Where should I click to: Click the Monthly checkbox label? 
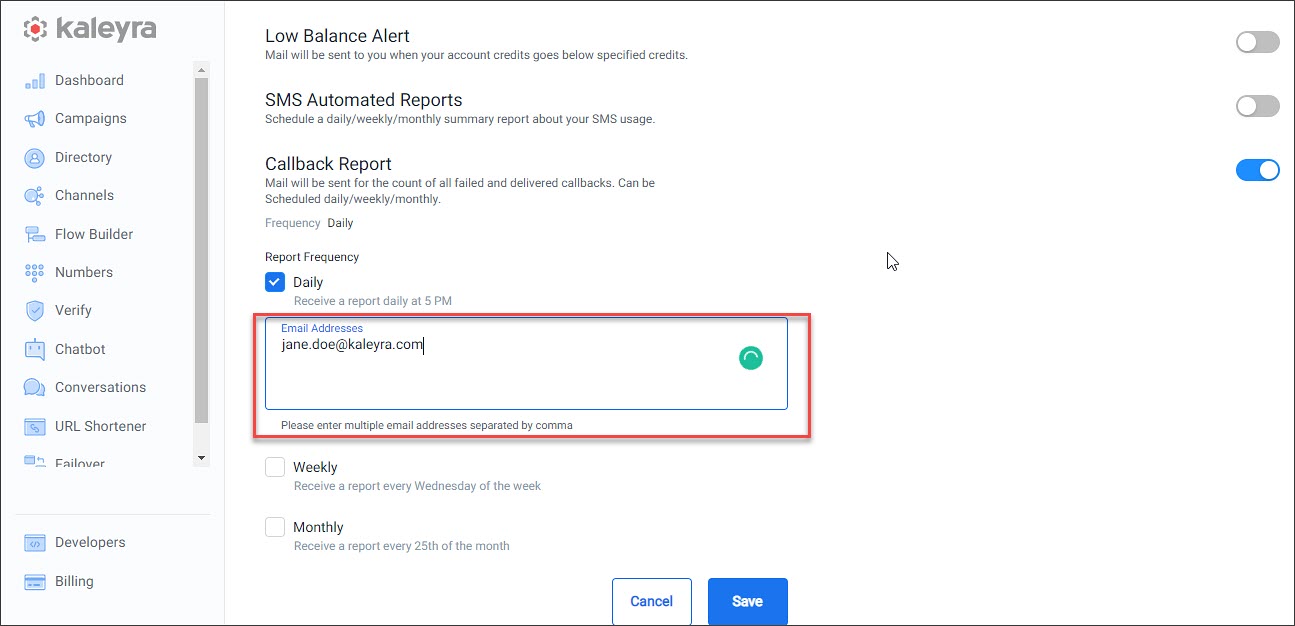pyautogui.click(x=318, y=527)
